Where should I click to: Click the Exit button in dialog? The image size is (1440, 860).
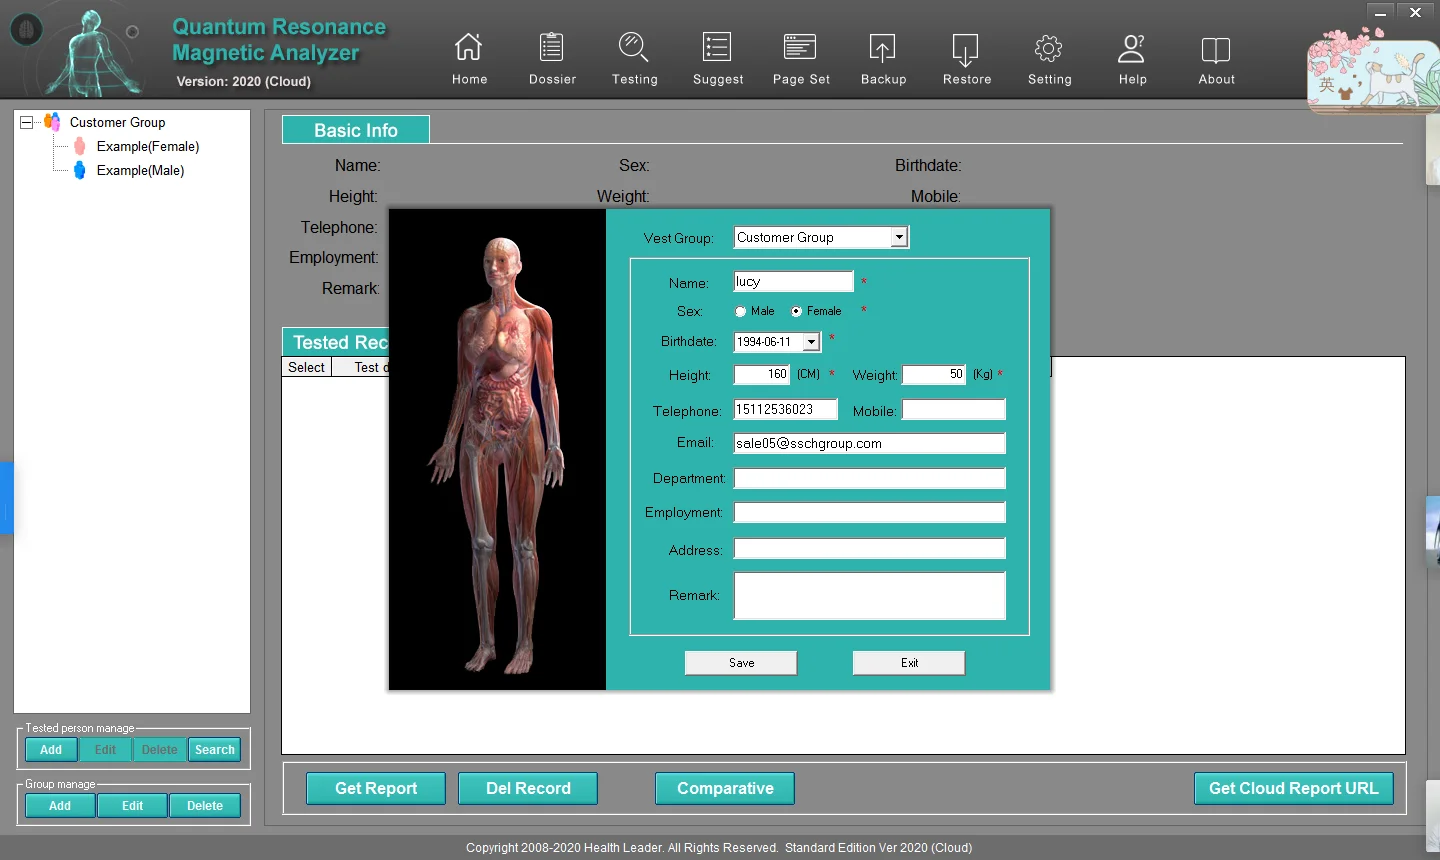[908, 663]
